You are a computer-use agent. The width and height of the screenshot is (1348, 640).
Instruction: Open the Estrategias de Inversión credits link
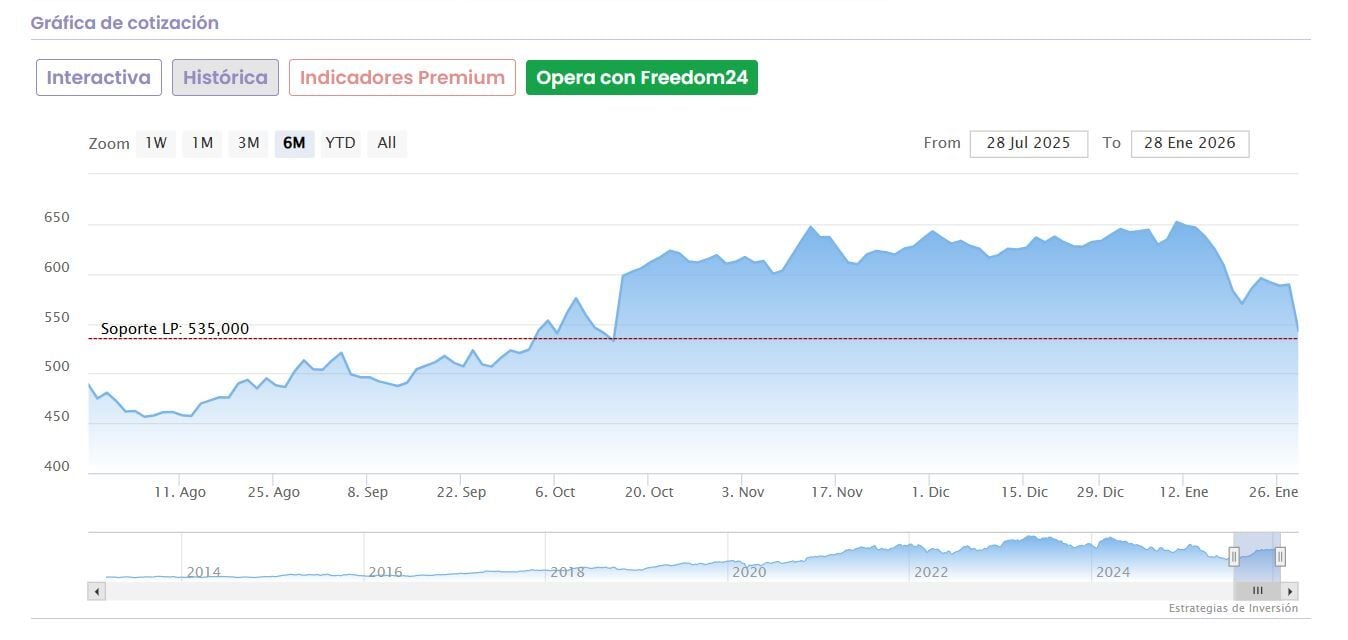(x=1233, y=608)
